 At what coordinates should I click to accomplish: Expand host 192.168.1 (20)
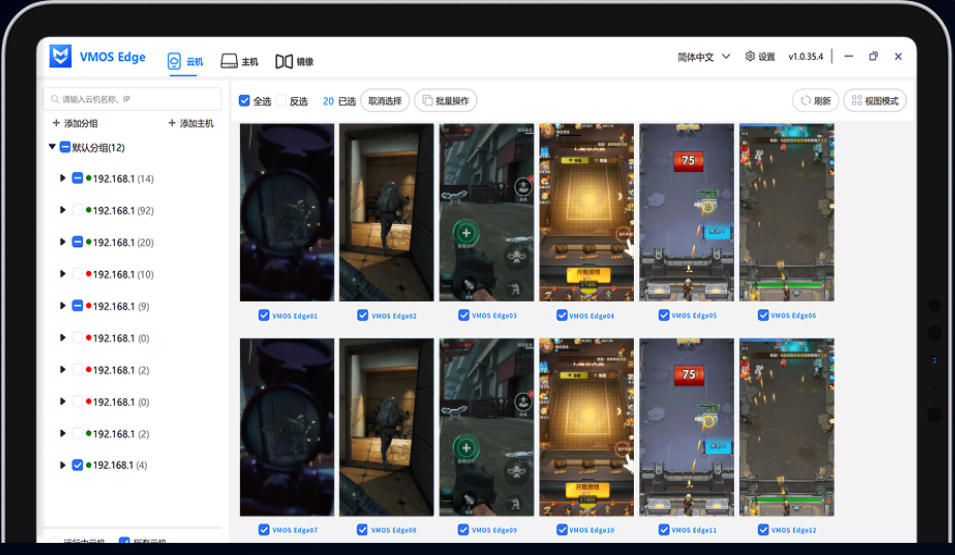[62, 242]
